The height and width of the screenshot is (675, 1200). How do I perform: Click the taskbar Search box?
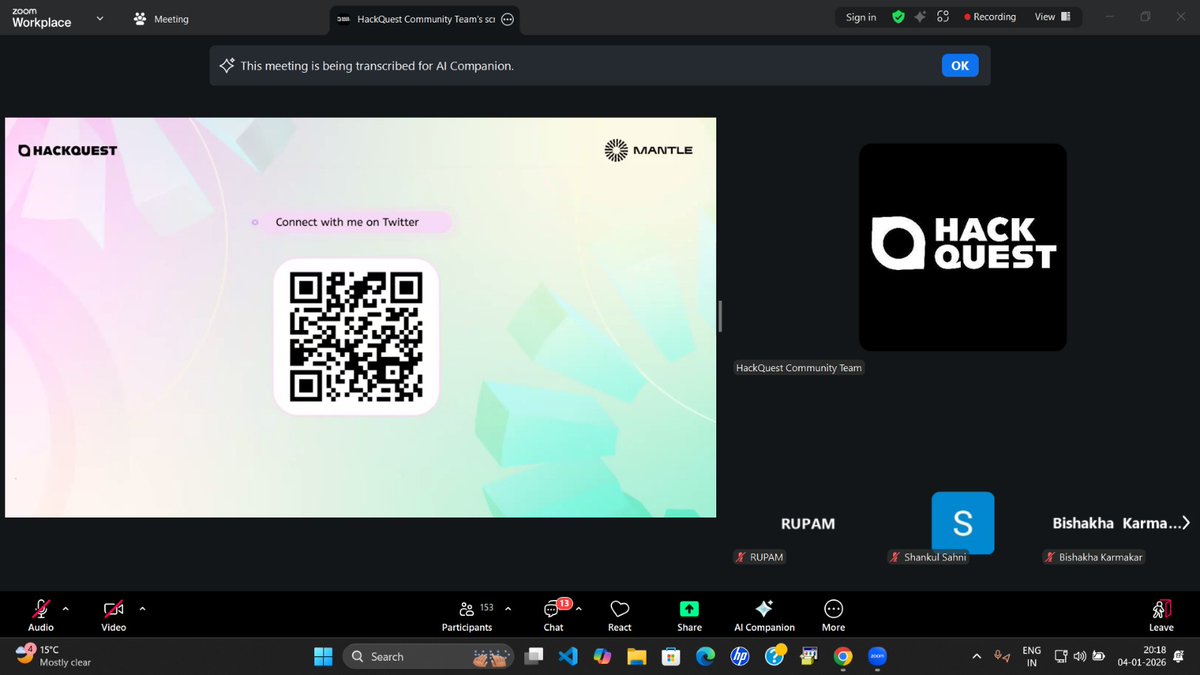pyautogui.click(x=428, y=656)
